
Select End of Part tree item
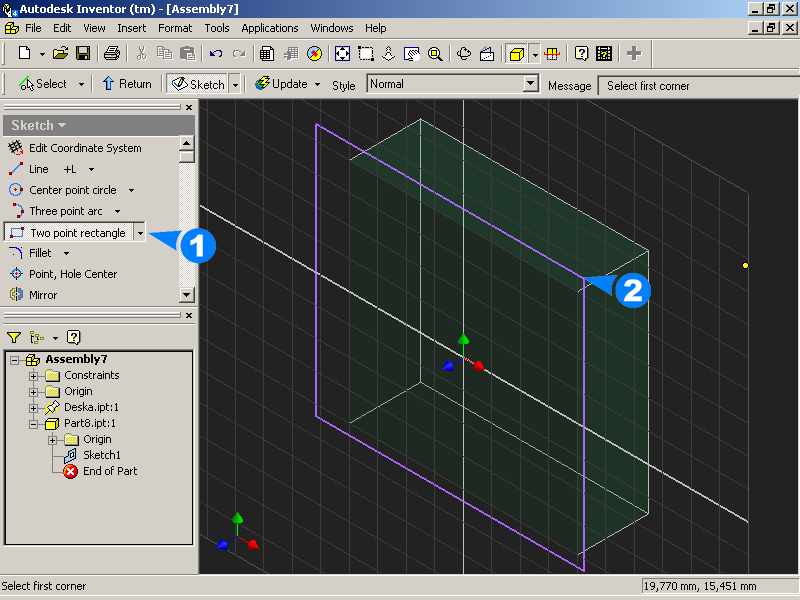tap(101, 471)
